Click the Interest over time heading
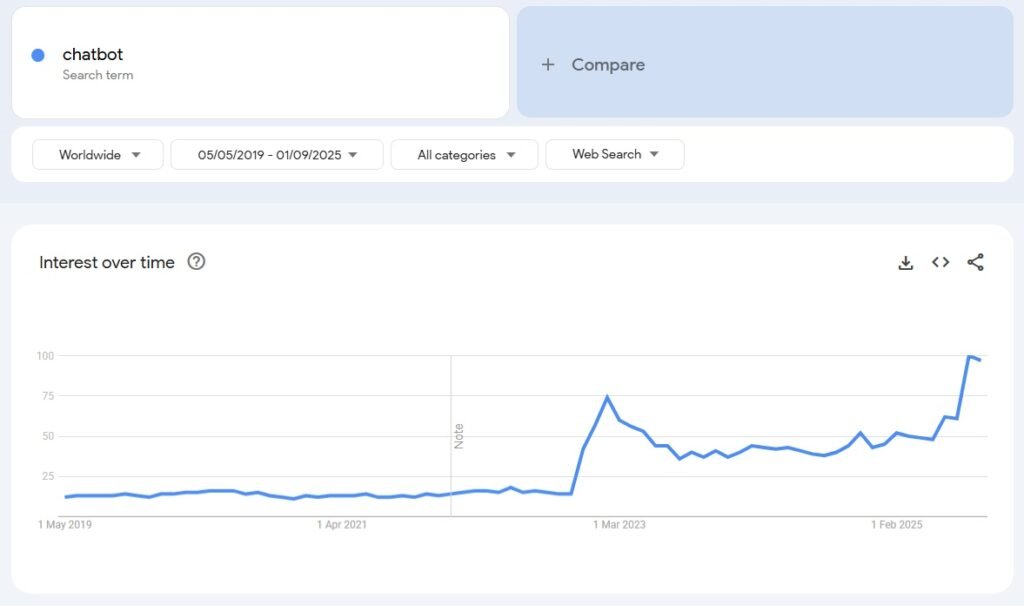1024x606 pixels. 107,263
